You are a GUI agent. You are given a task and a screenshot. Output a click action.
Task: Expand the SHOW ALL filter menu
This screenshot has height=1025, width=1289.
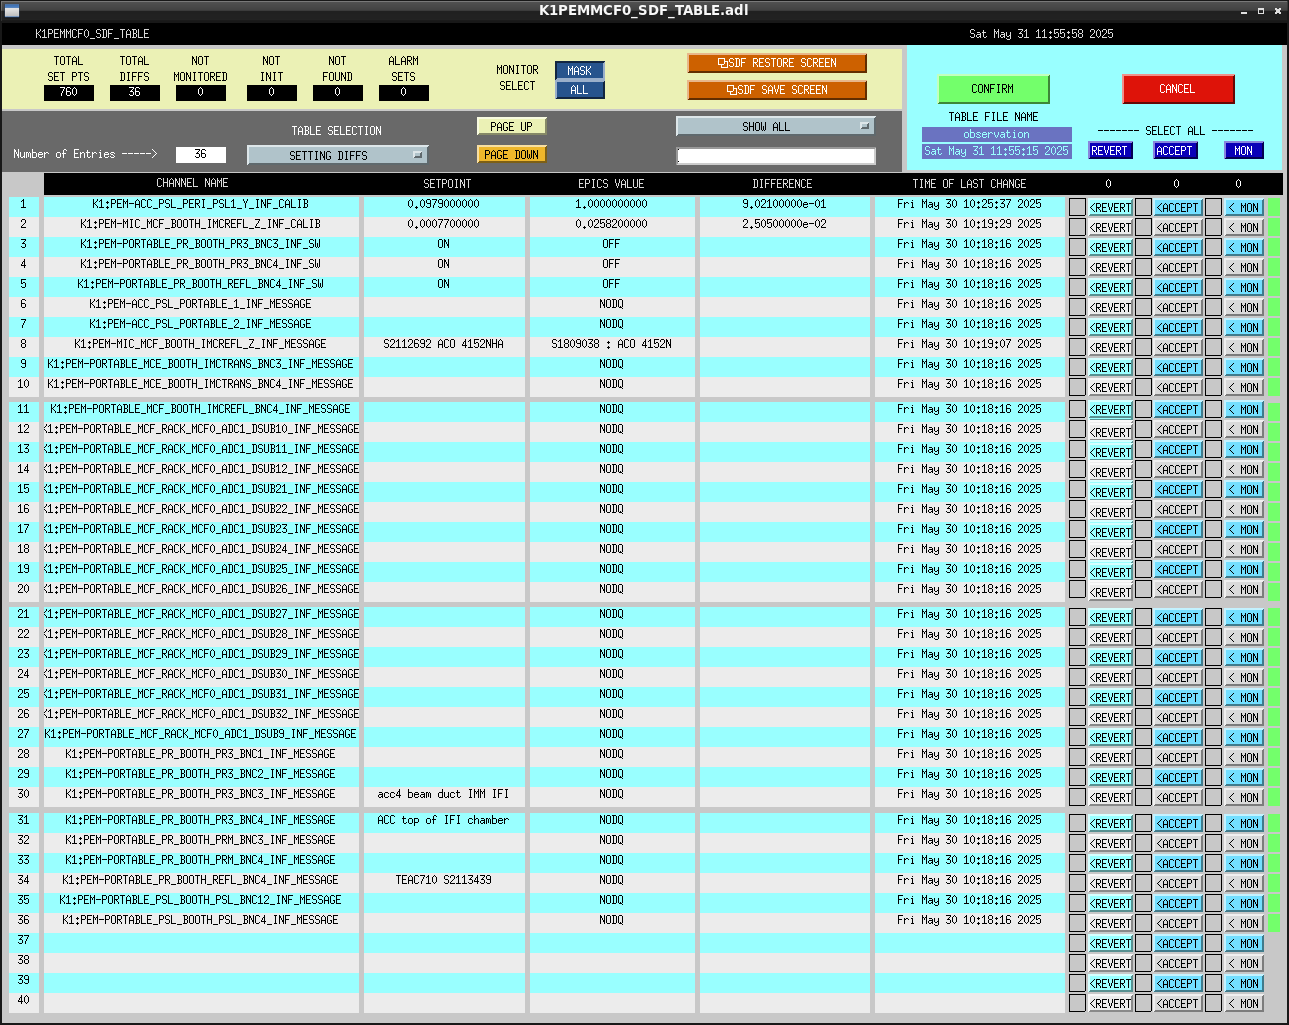(x=775, y=126)
